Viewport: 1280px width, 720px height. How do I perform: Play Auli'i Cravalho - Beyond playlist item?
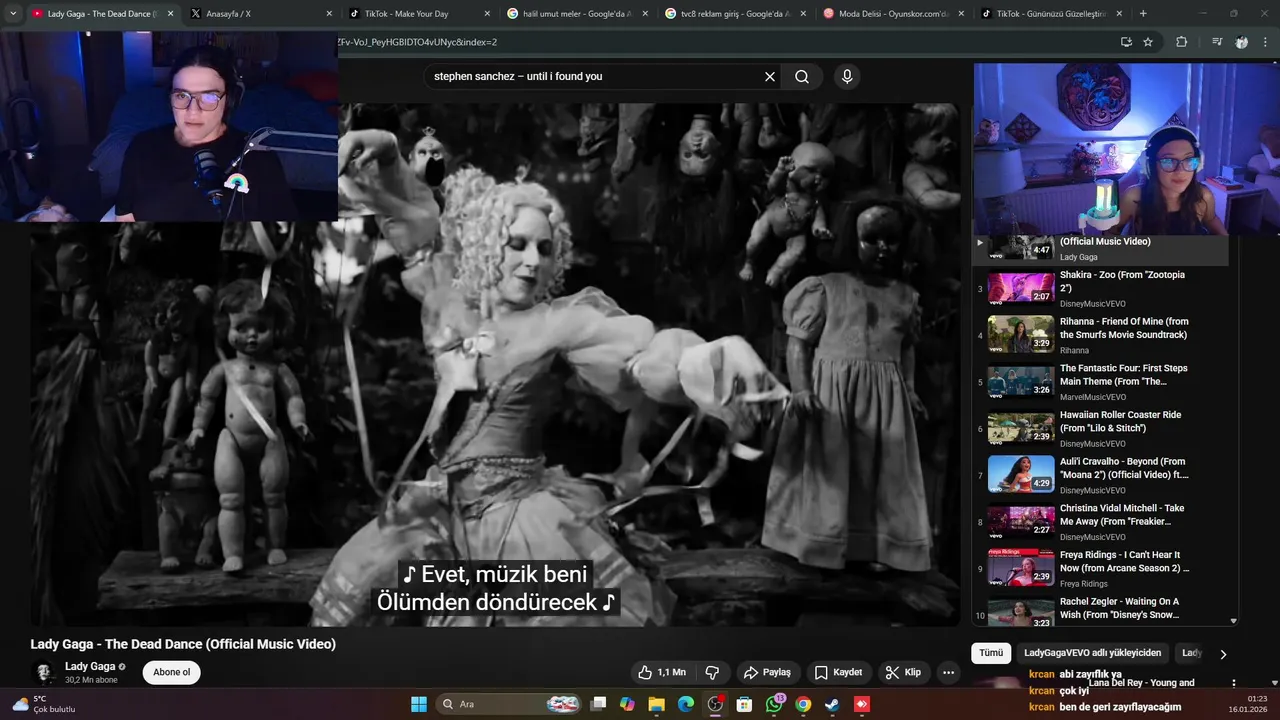coord(1100,475)
